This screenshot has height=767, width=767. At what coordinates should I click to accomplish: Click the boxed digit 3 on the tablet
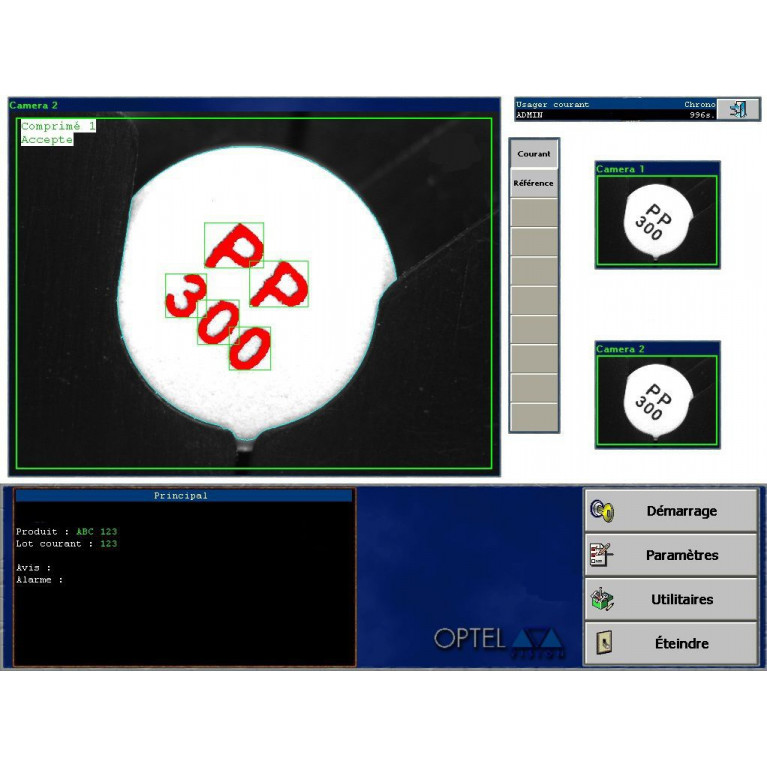[x=185, y=295]
